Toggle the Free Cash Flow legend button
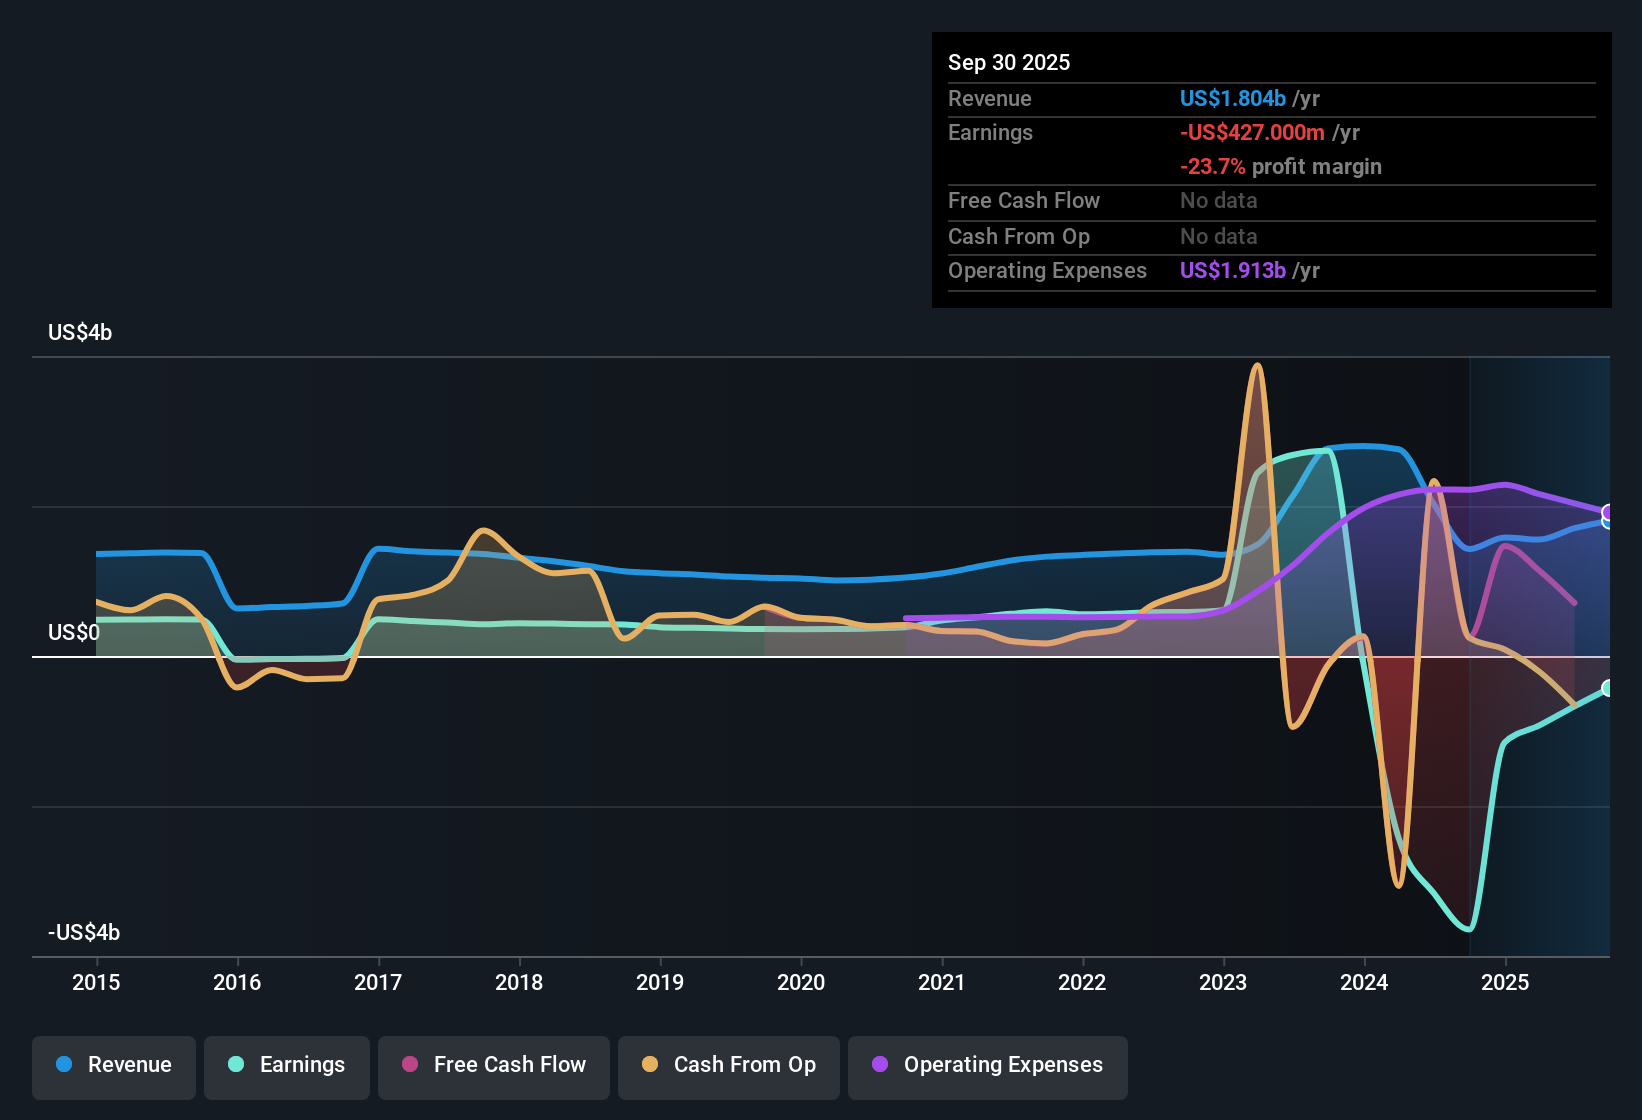The image size is (1642, 1120). 494,1066
